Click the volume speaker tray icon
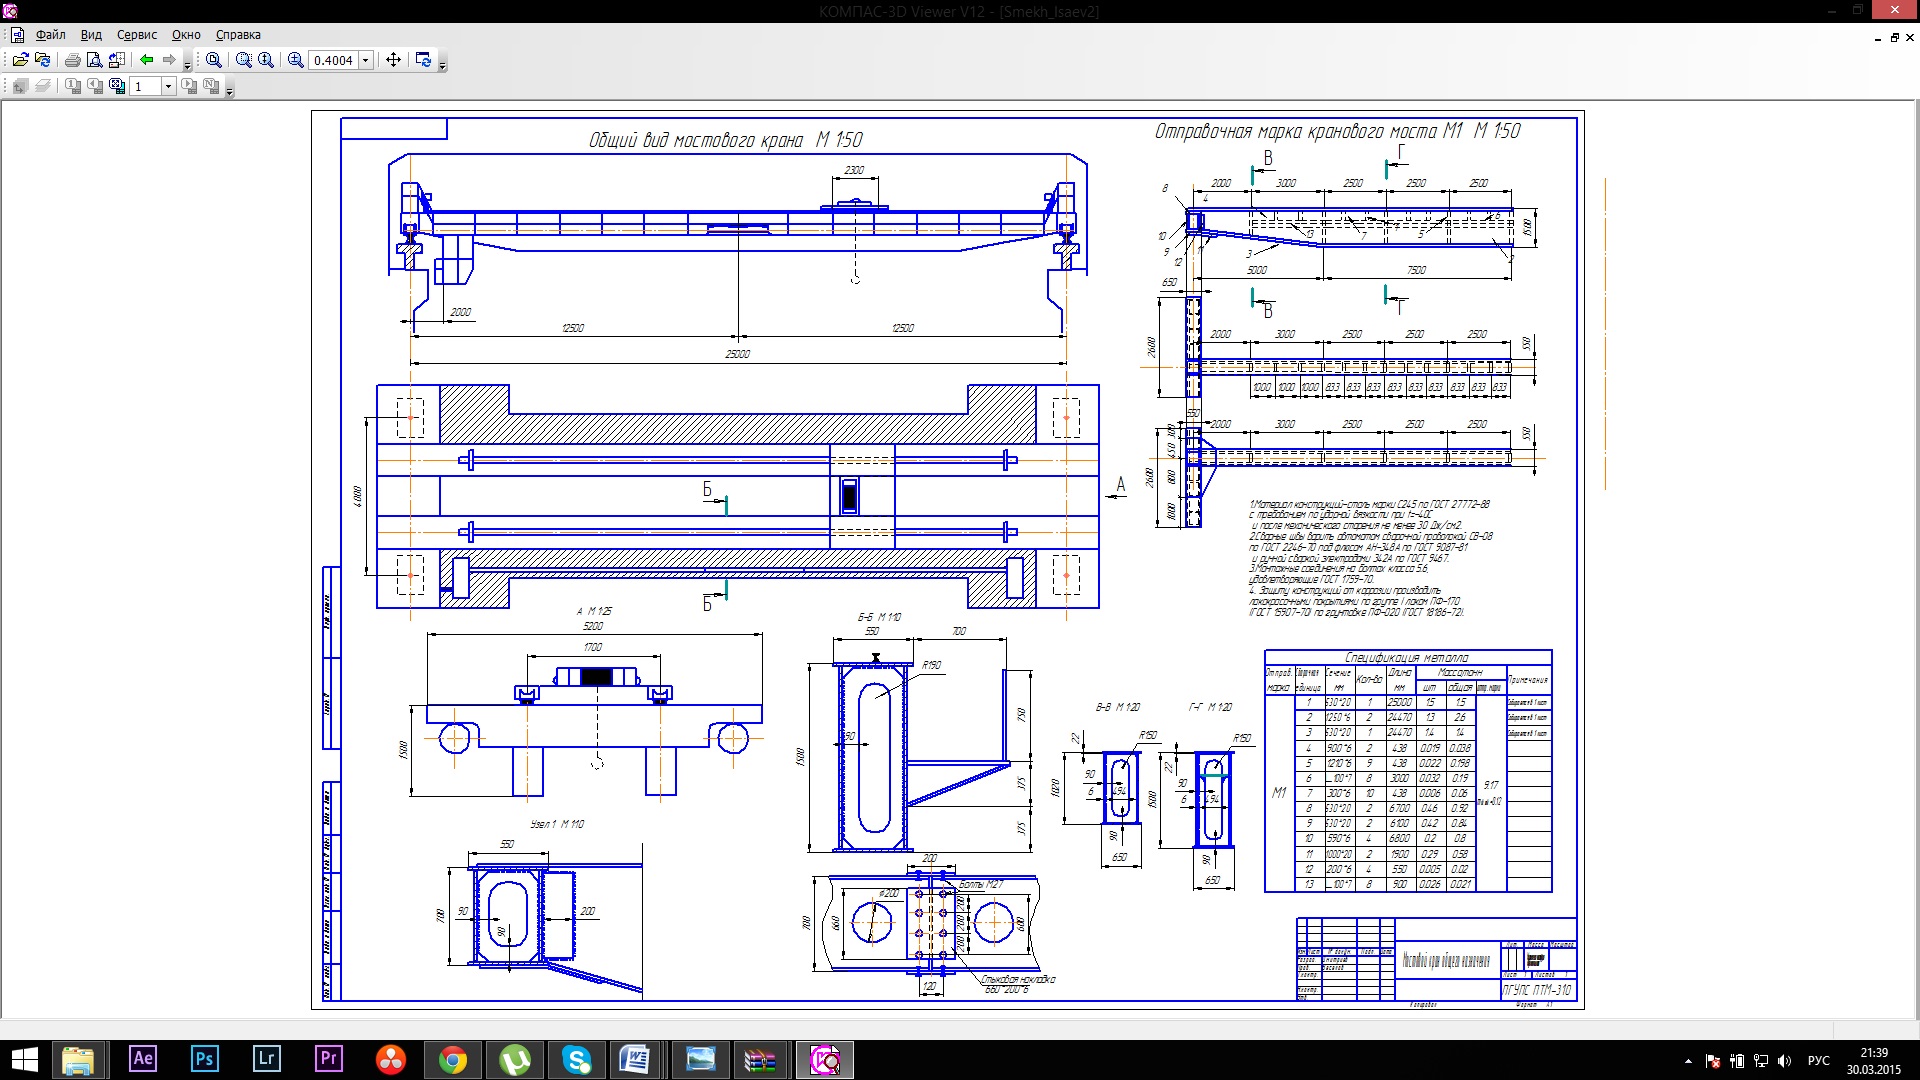Image resolution: width=1920 pixels, height=1080 pixels. (1785, 1061)
